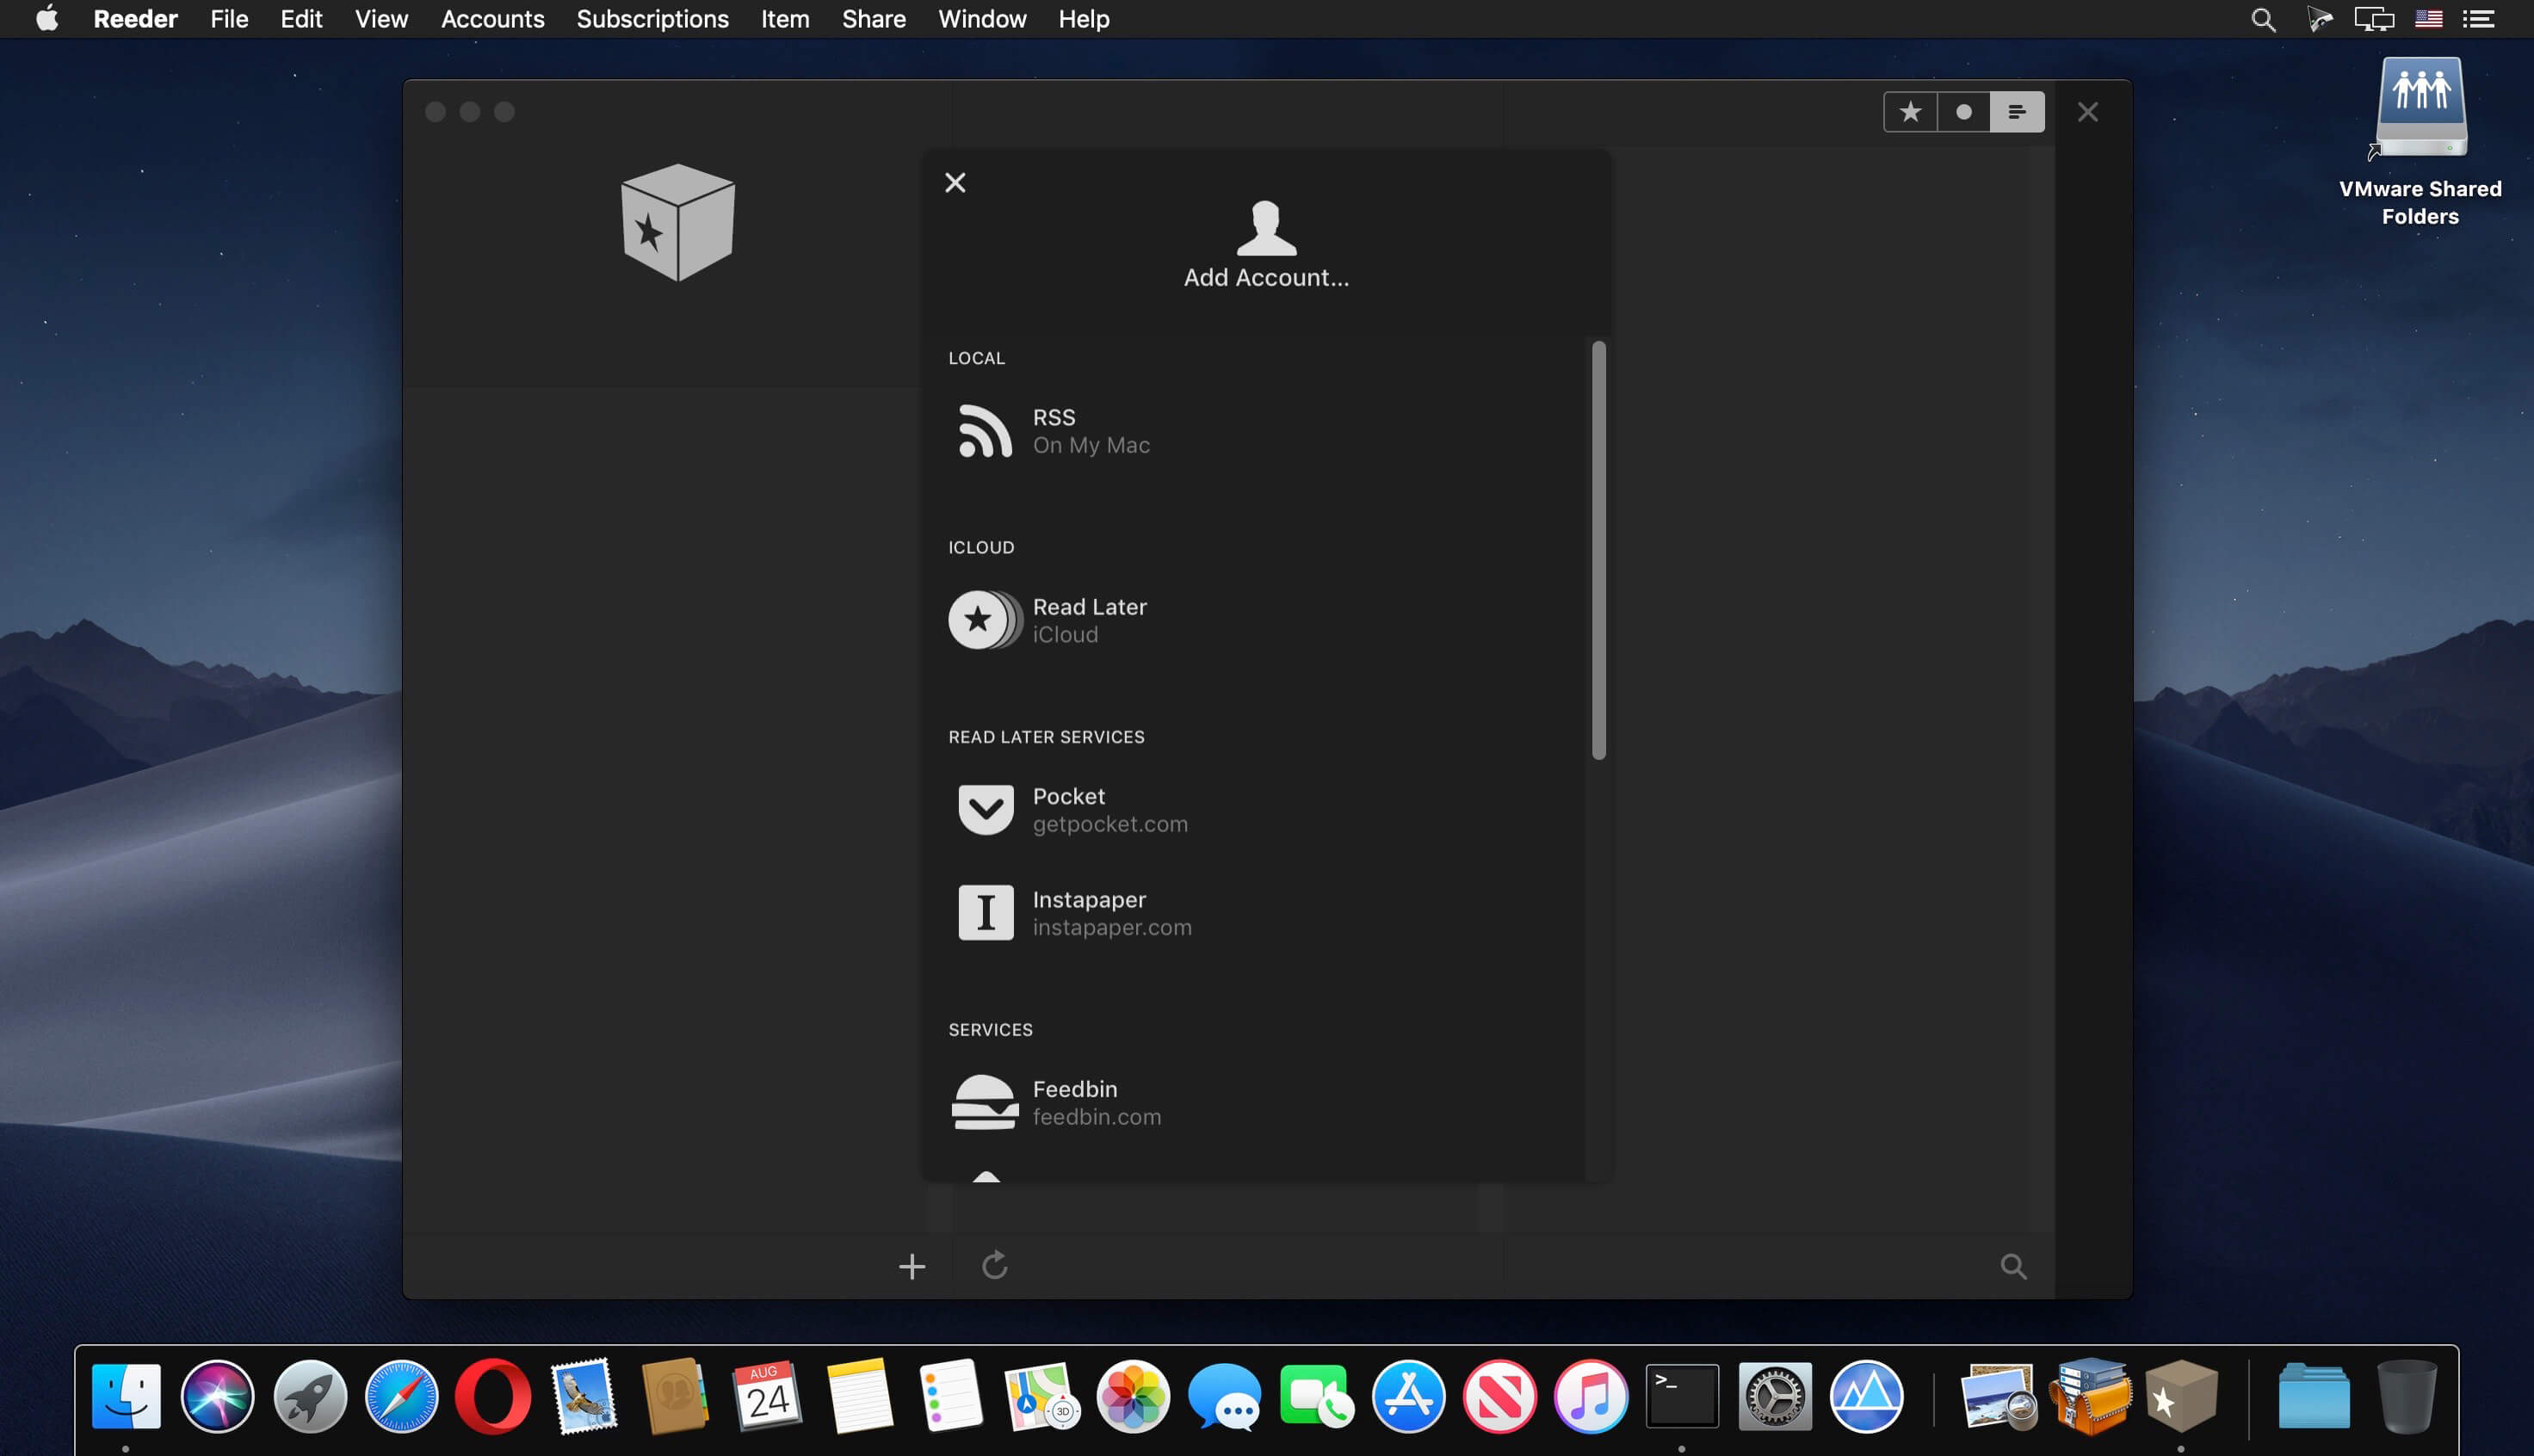2534x1456 pixels.
Task: Open Spotlight search in menu bar
Action: point(2263,19)
